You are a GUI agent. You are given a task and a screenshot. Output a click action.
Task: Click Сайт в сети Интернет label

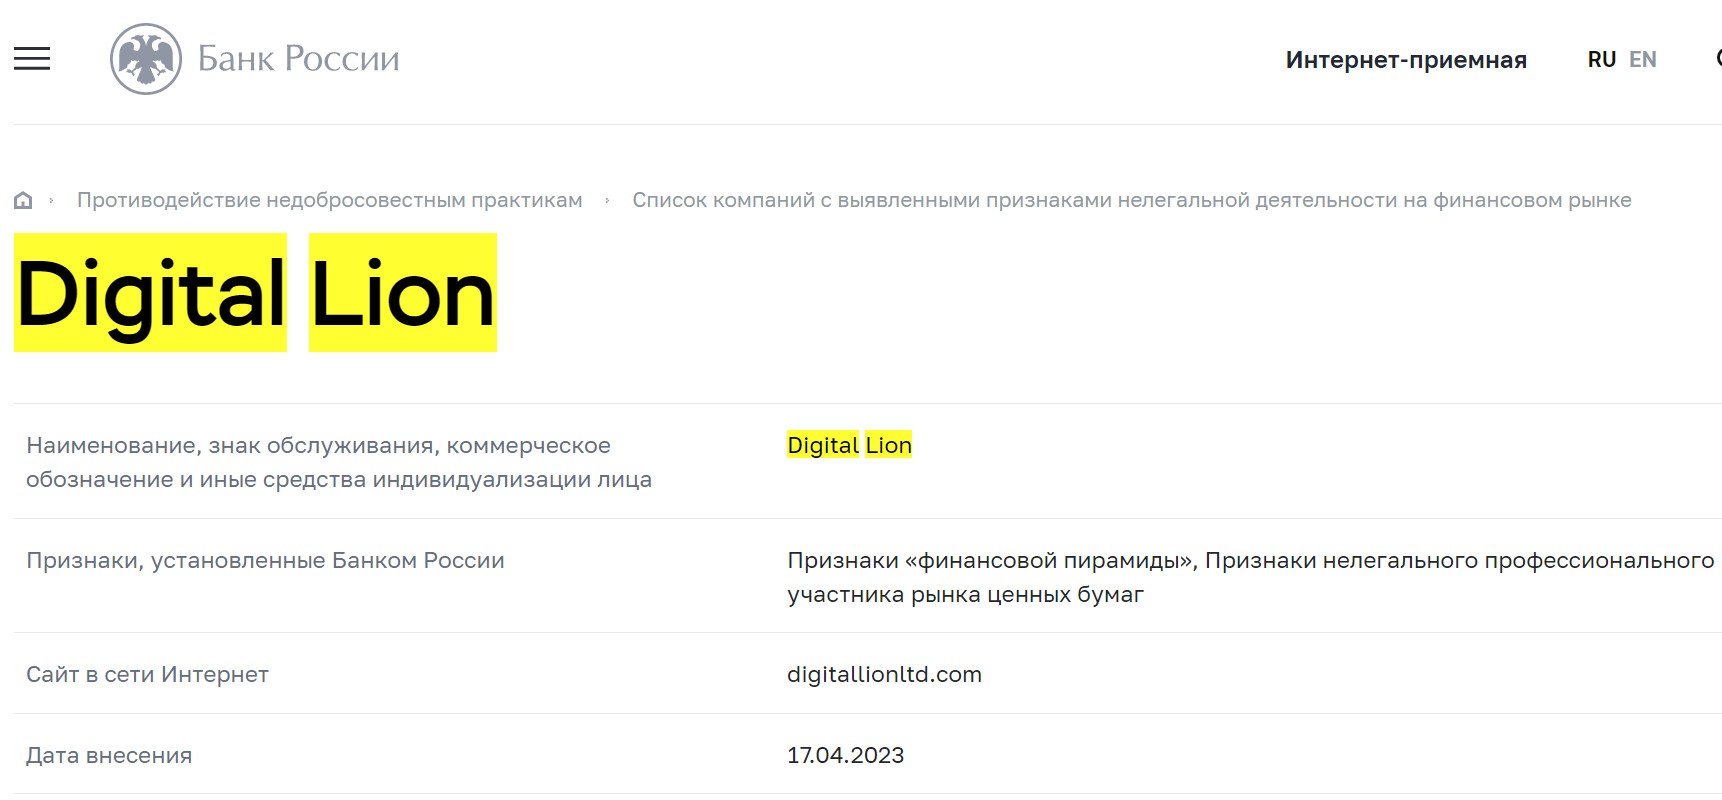point(147,674)
